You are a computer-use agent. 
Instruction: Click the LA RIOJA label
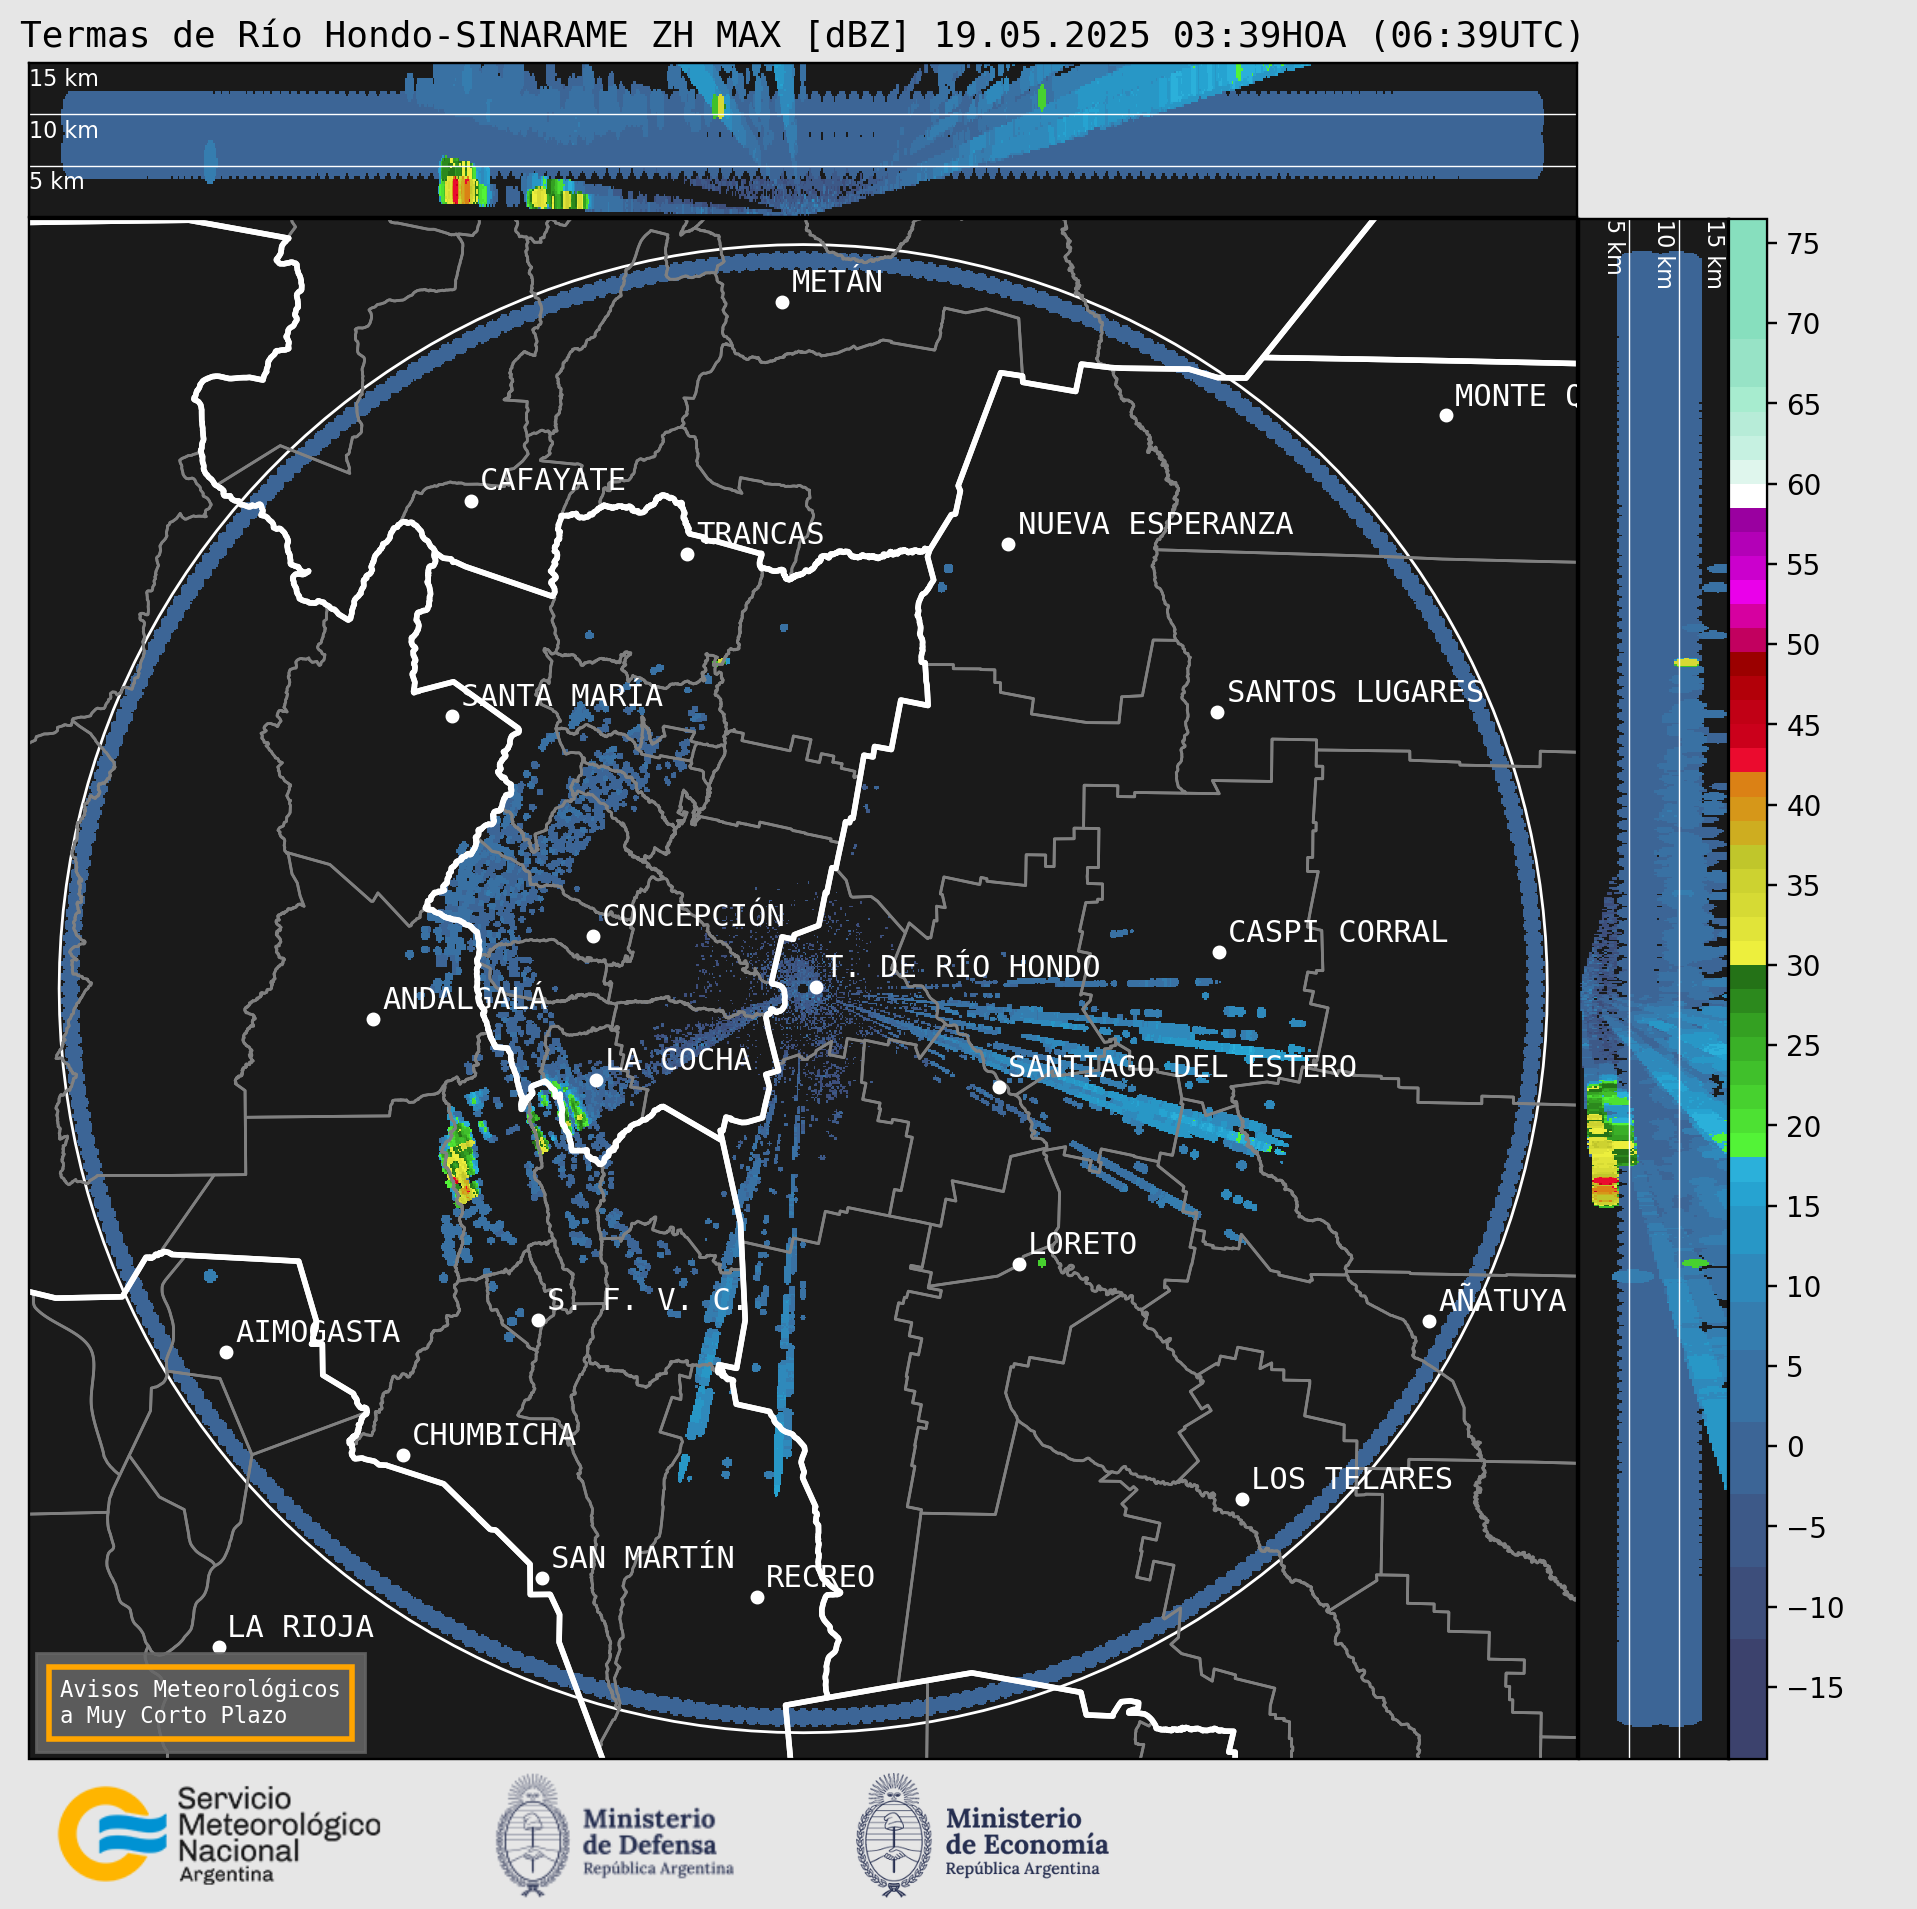pos(301,1627)
